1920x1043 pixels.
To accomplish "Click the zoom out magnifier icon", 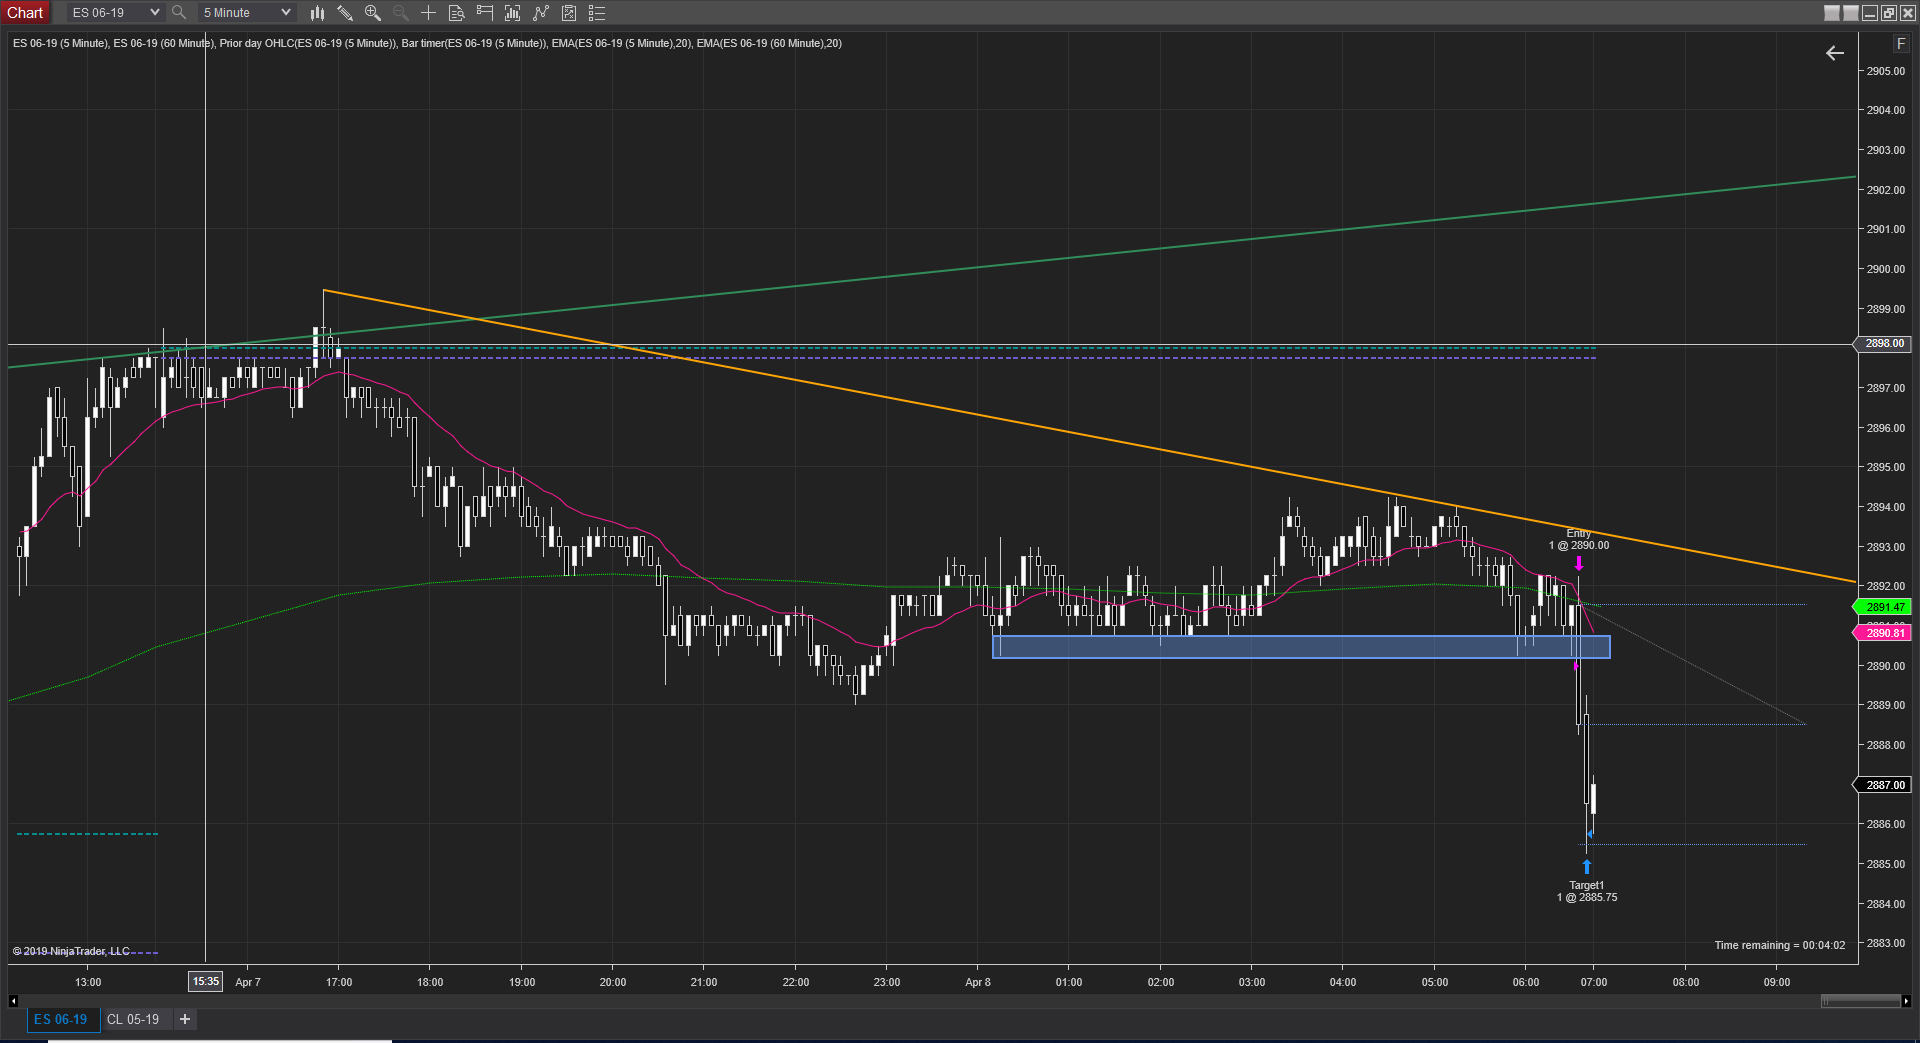I will (x=401, y=13).
